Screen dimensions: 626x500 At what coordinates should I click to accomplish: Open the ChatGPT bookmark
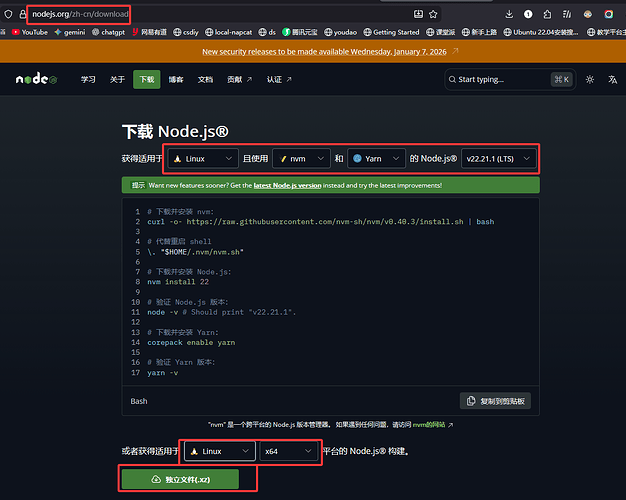coord(109,32)
